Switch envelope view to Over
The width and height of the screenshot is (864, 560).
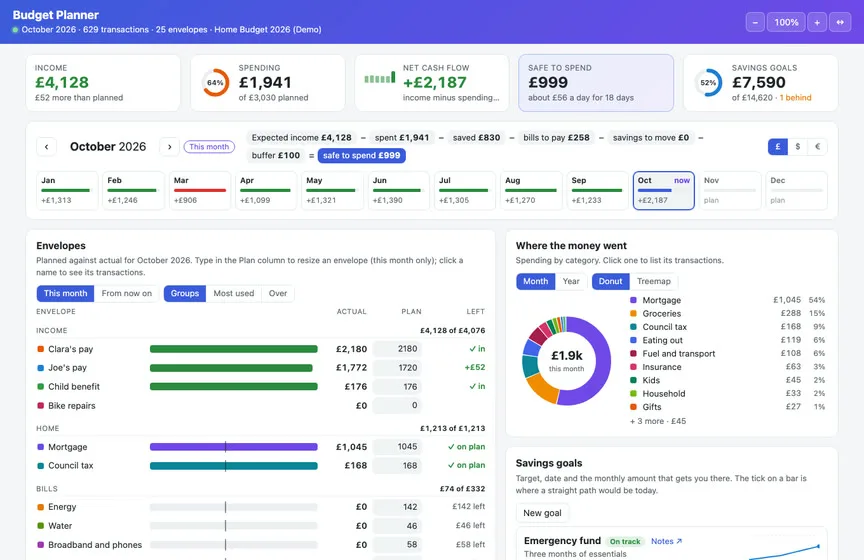pos(278,293)
